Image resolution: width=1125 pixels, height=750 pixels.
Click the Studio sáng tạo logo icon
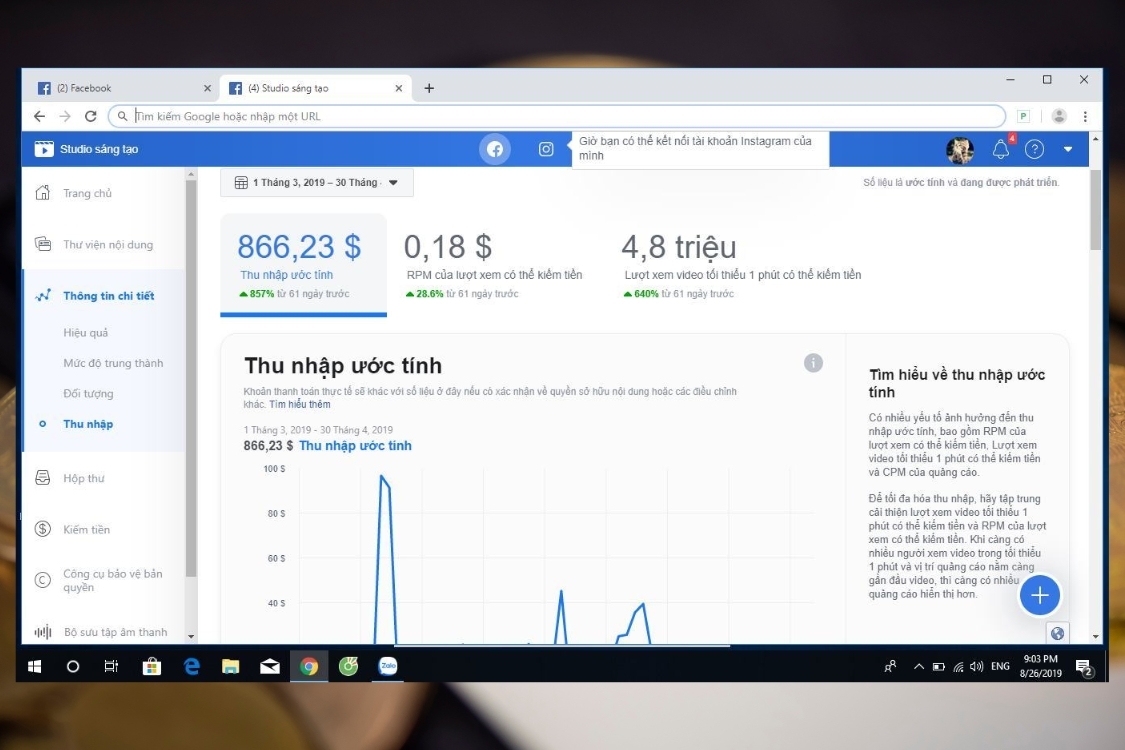pyautogui.click(x=44, y=149)
